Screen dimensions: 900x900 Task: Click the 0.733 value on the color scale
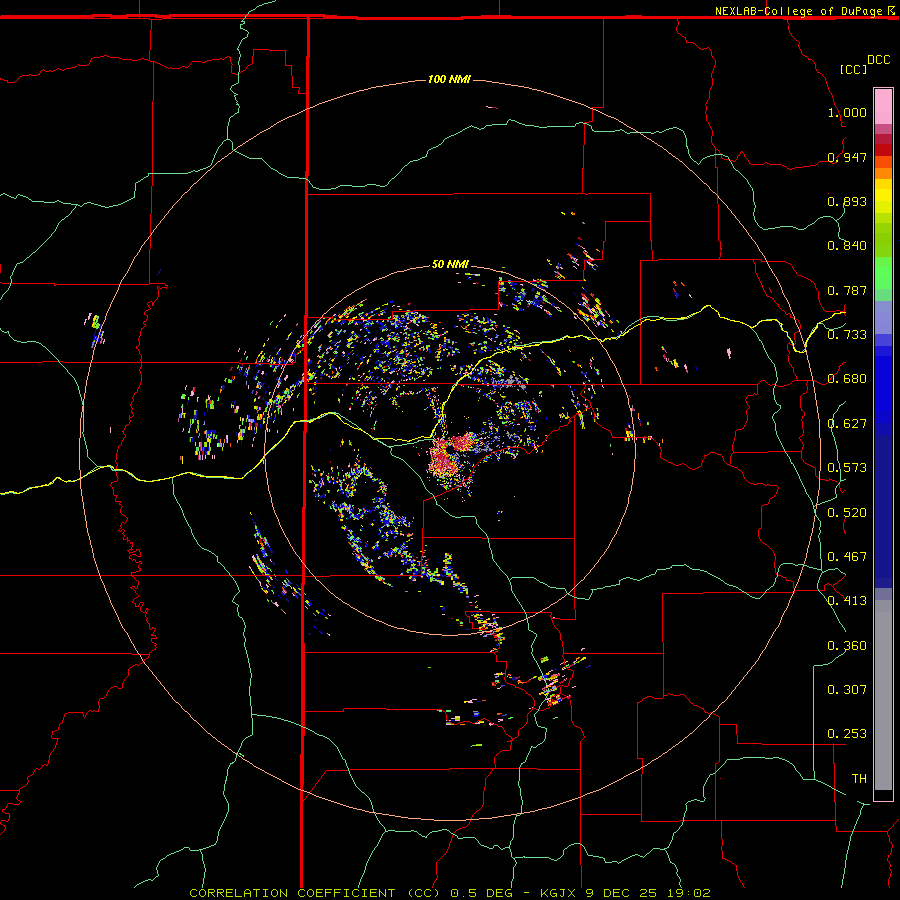pos(847,335)
